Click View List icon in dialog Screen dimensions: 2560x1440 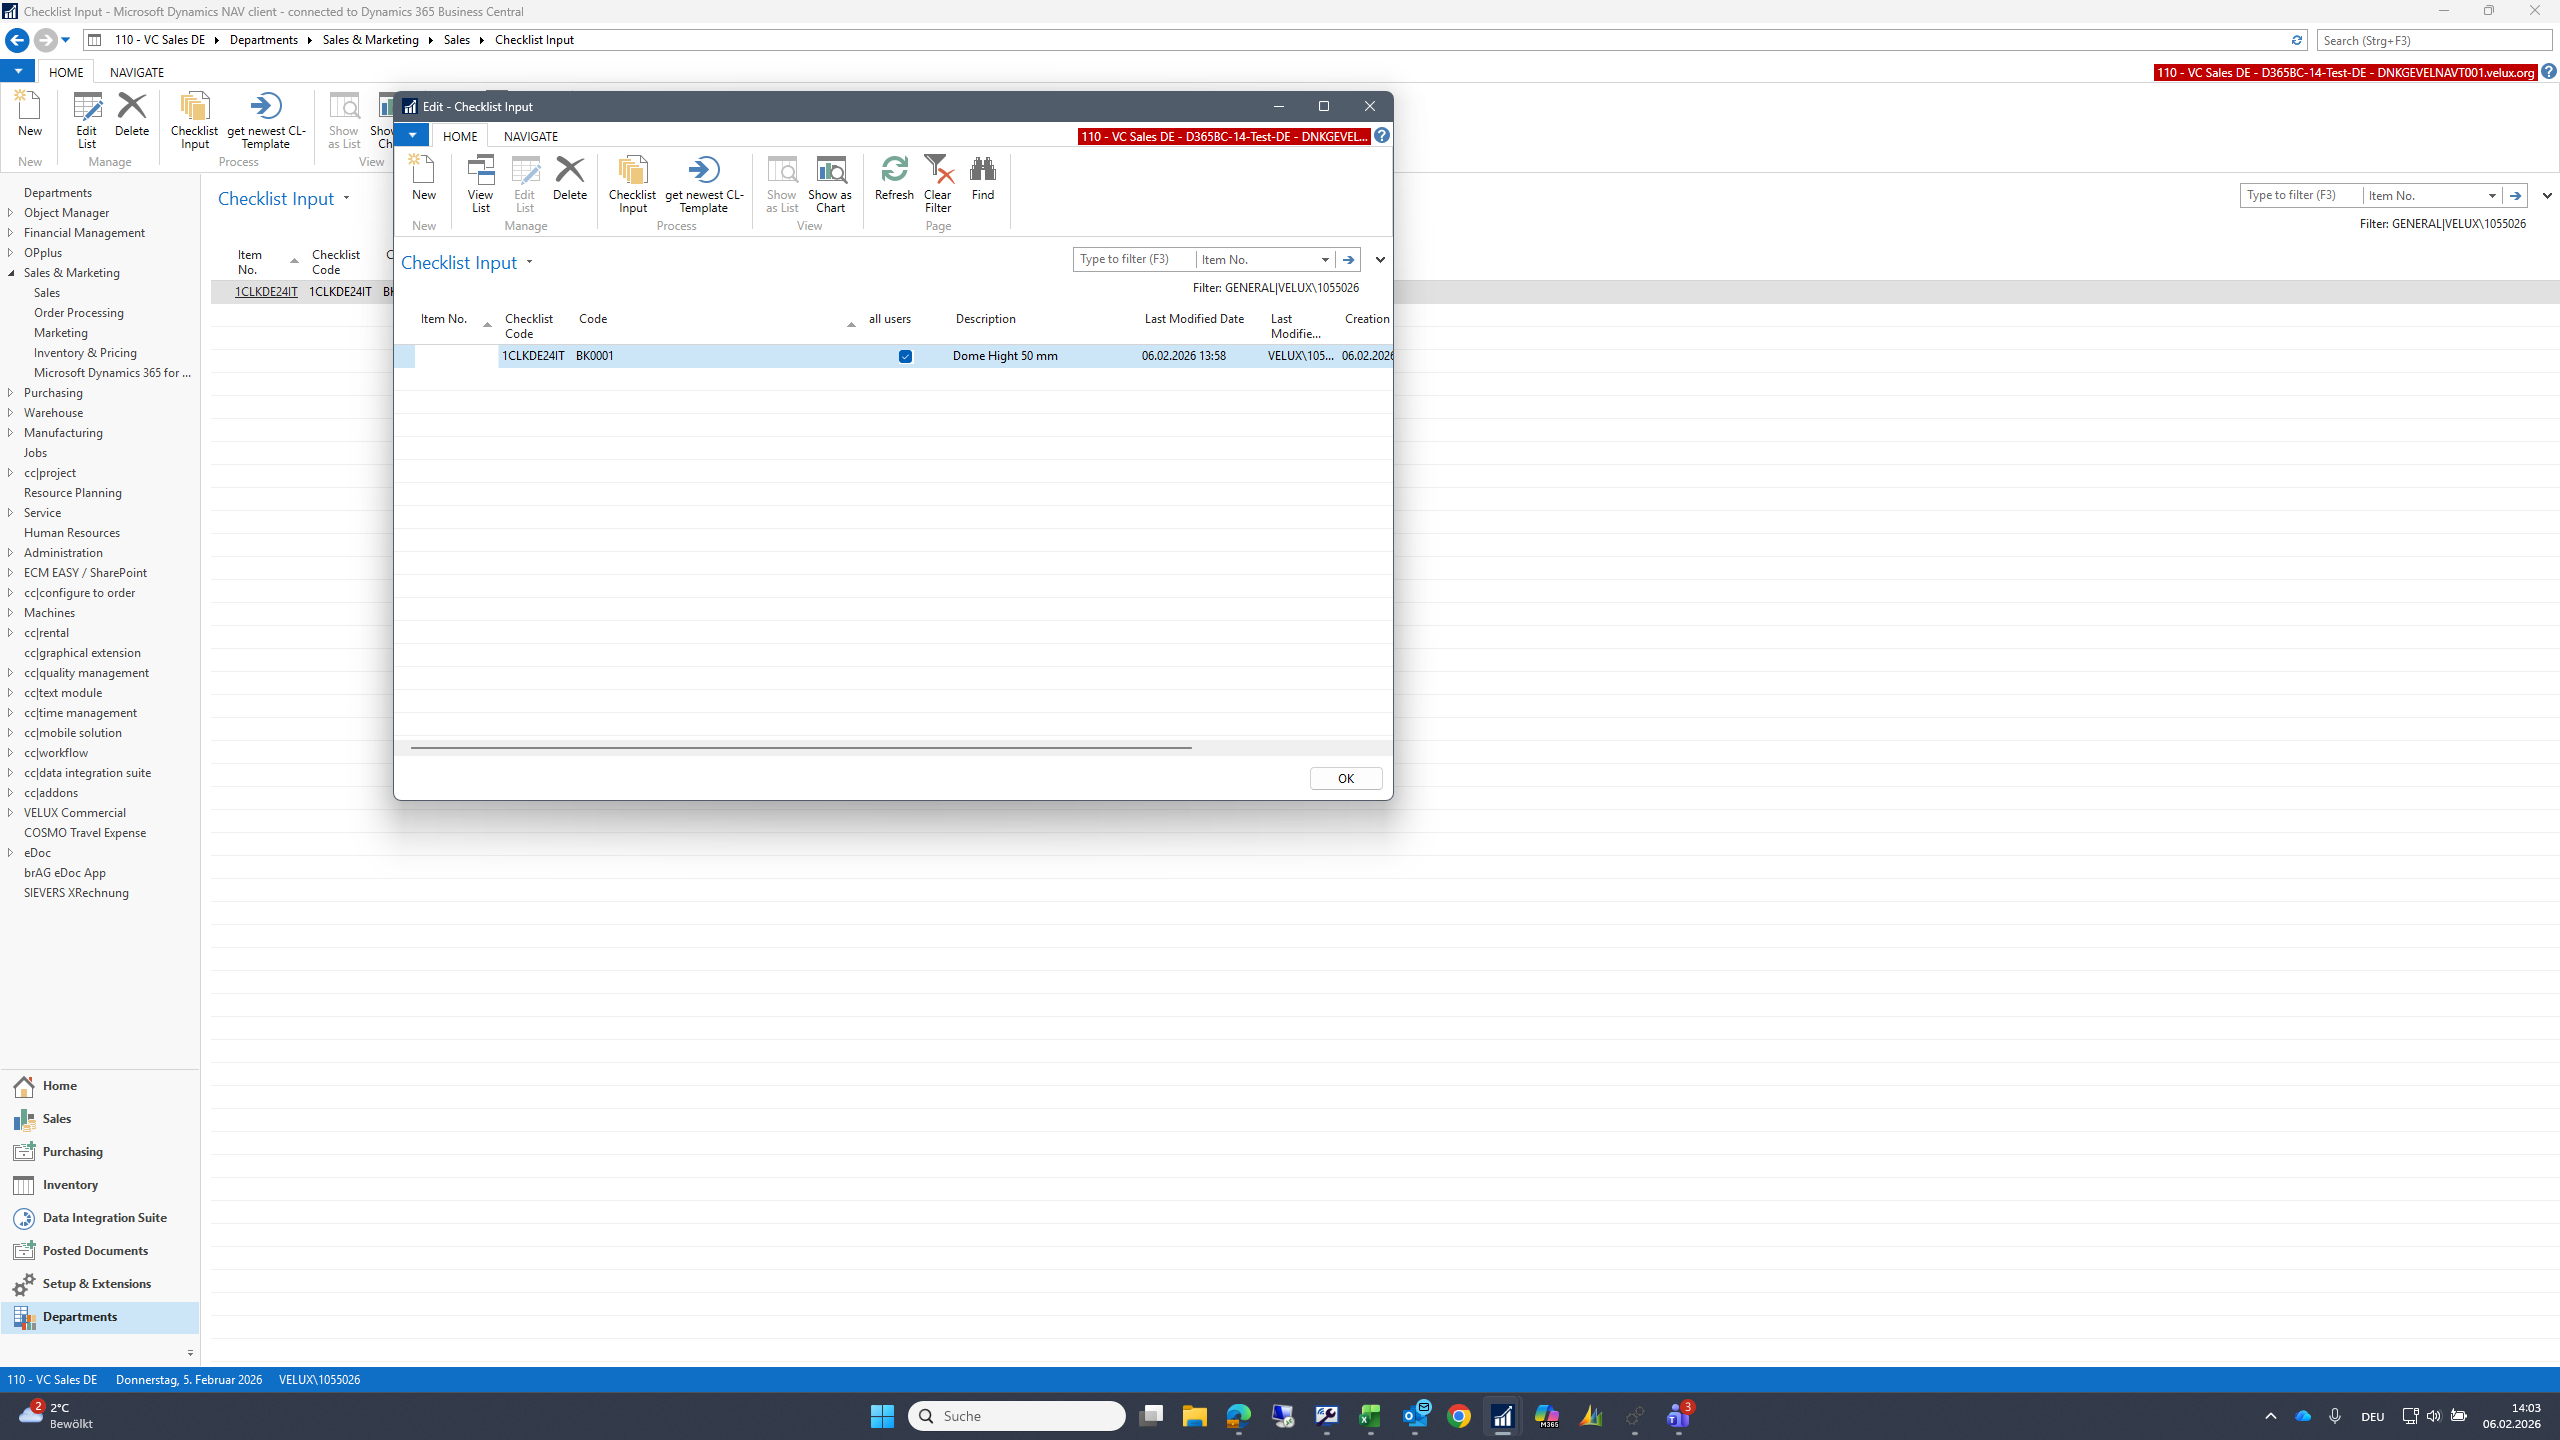tap(481, 185)
